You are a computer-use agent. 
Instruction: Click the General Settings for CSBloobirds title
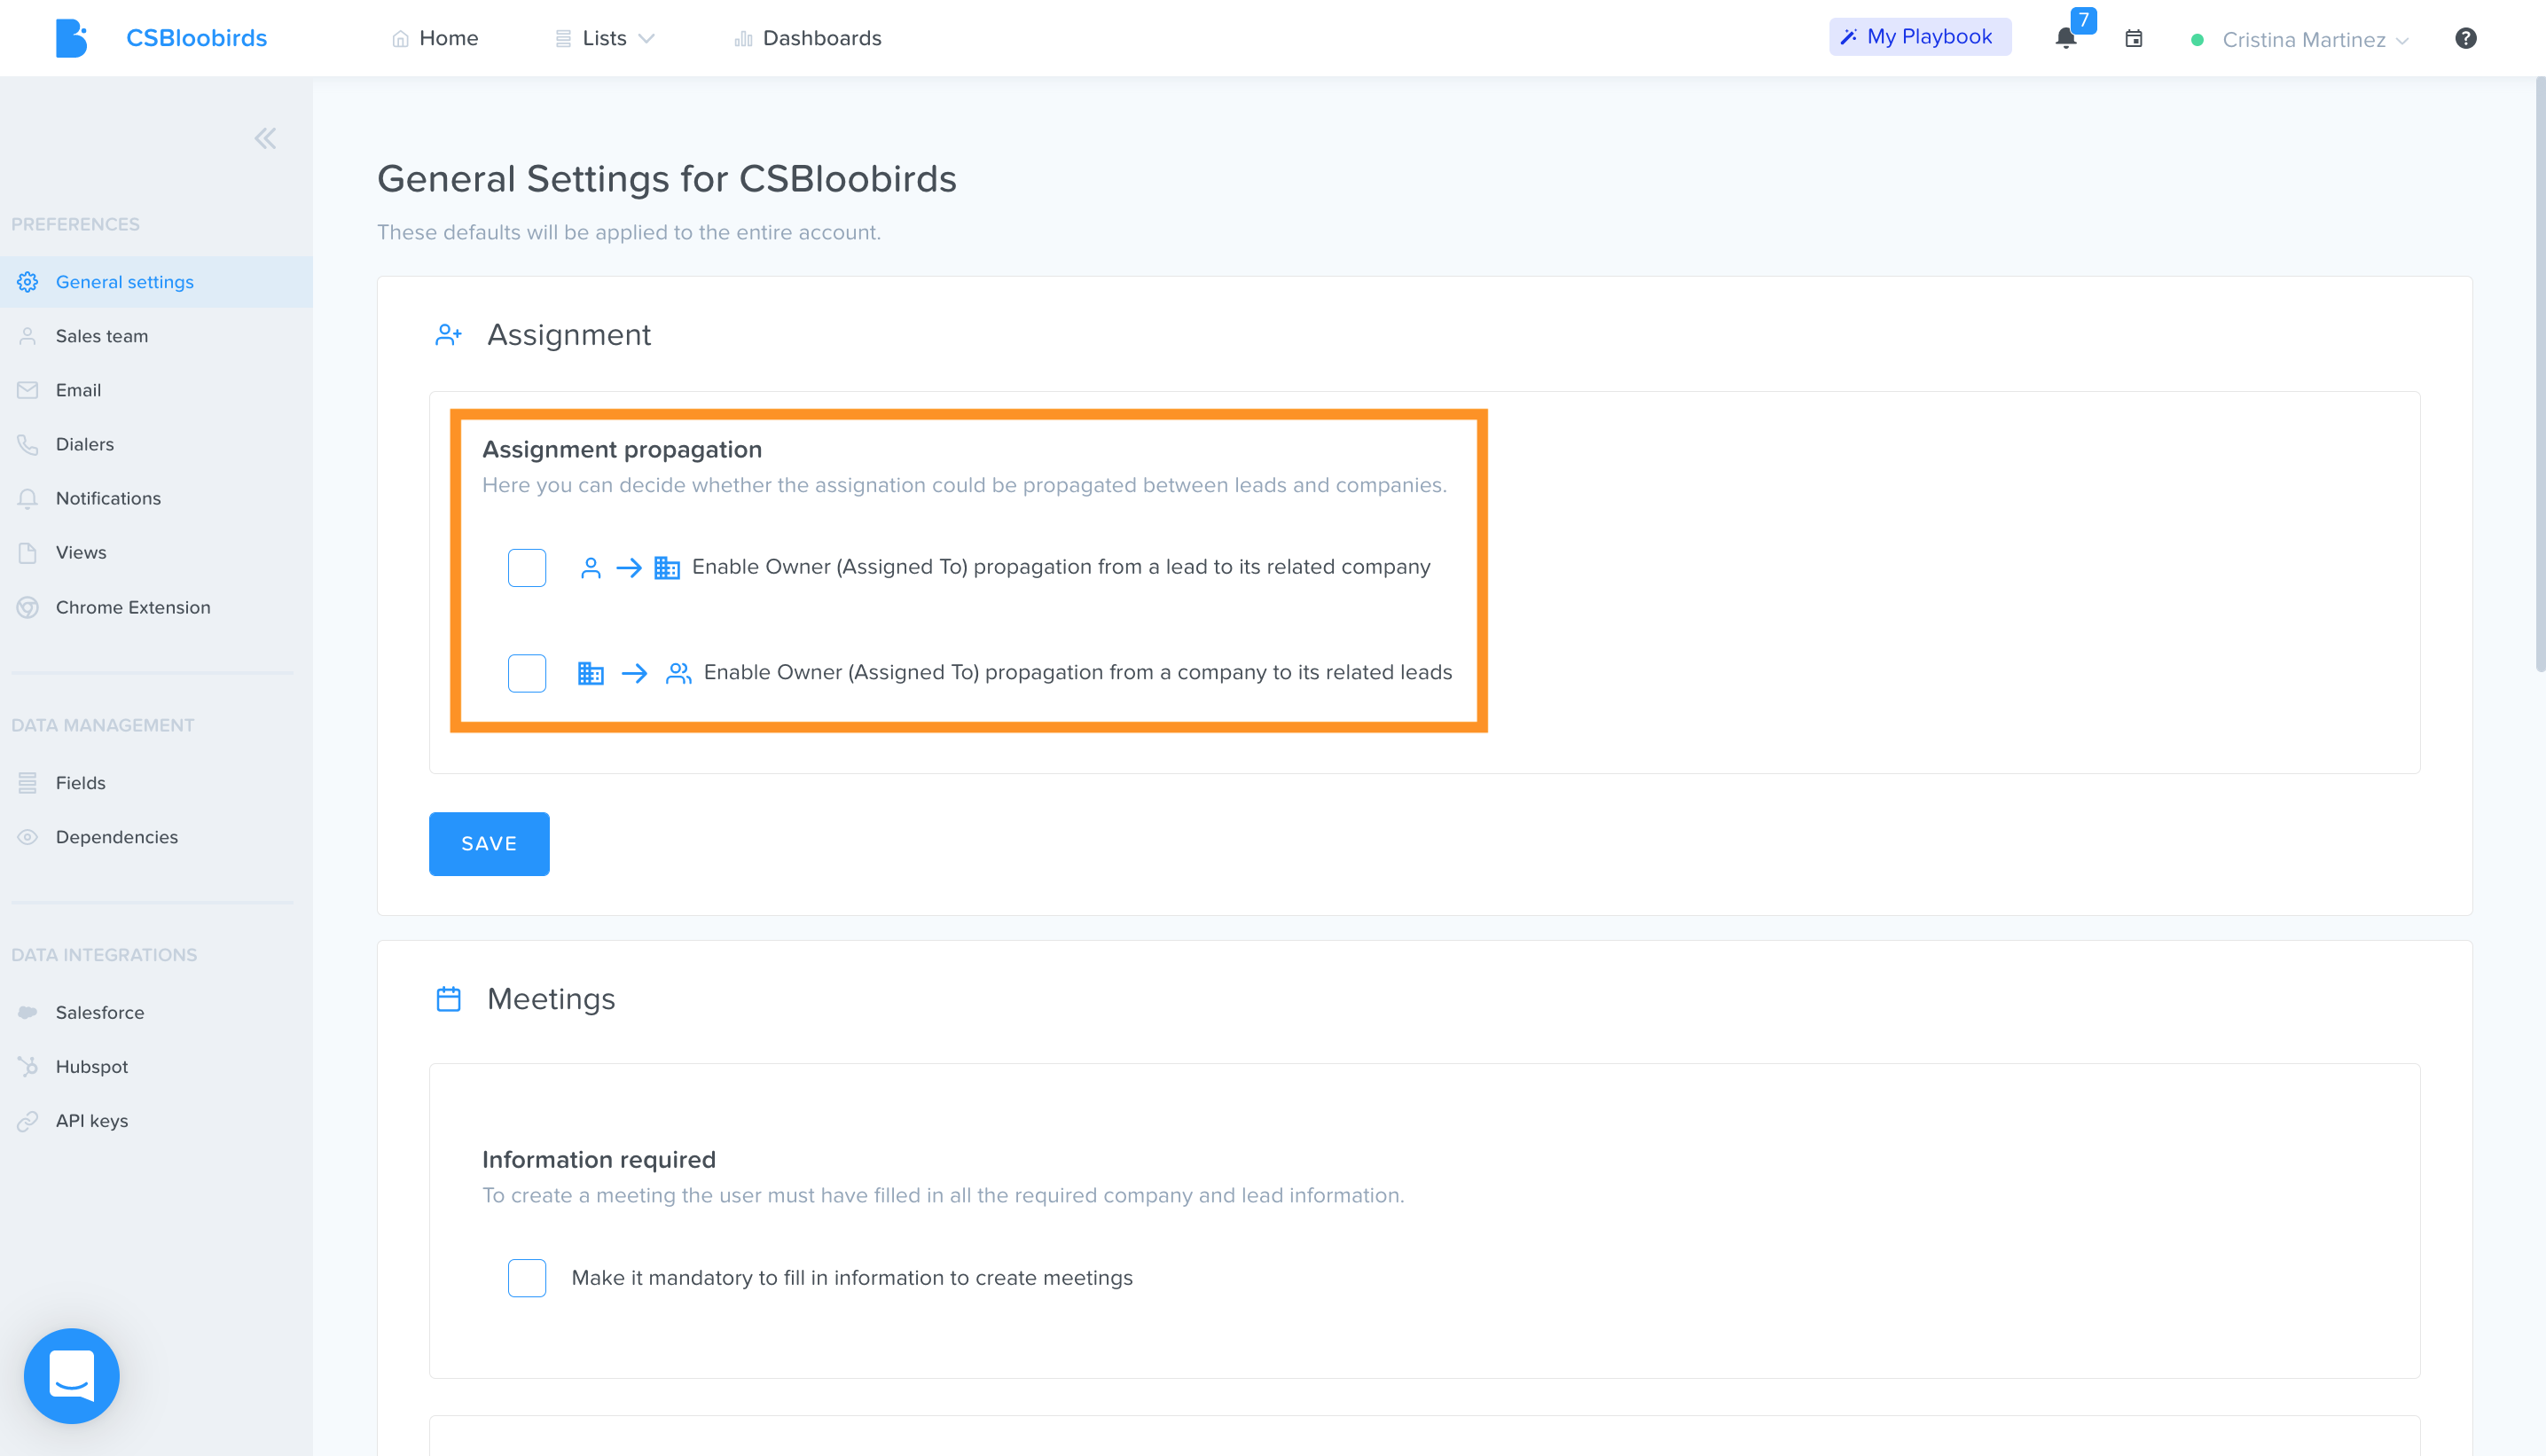click(667, 179)
